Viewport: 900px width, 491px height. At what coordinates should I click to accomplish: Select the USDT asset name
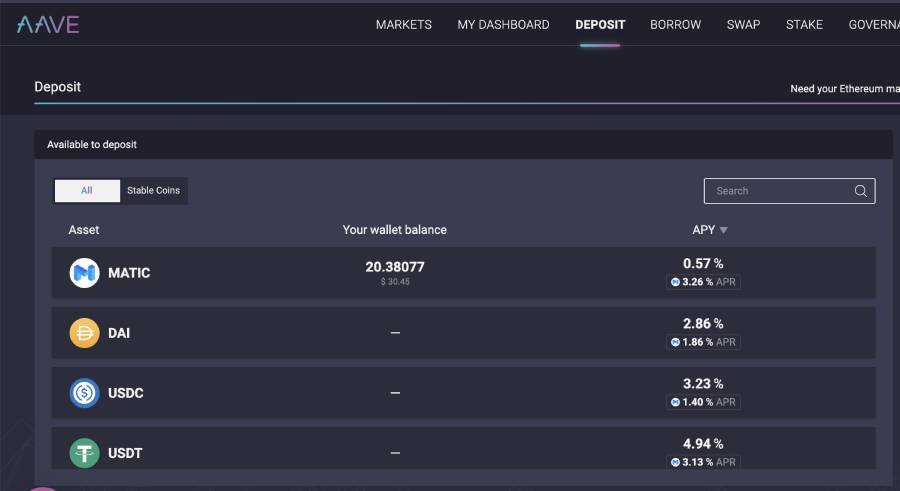pos(125,453)
